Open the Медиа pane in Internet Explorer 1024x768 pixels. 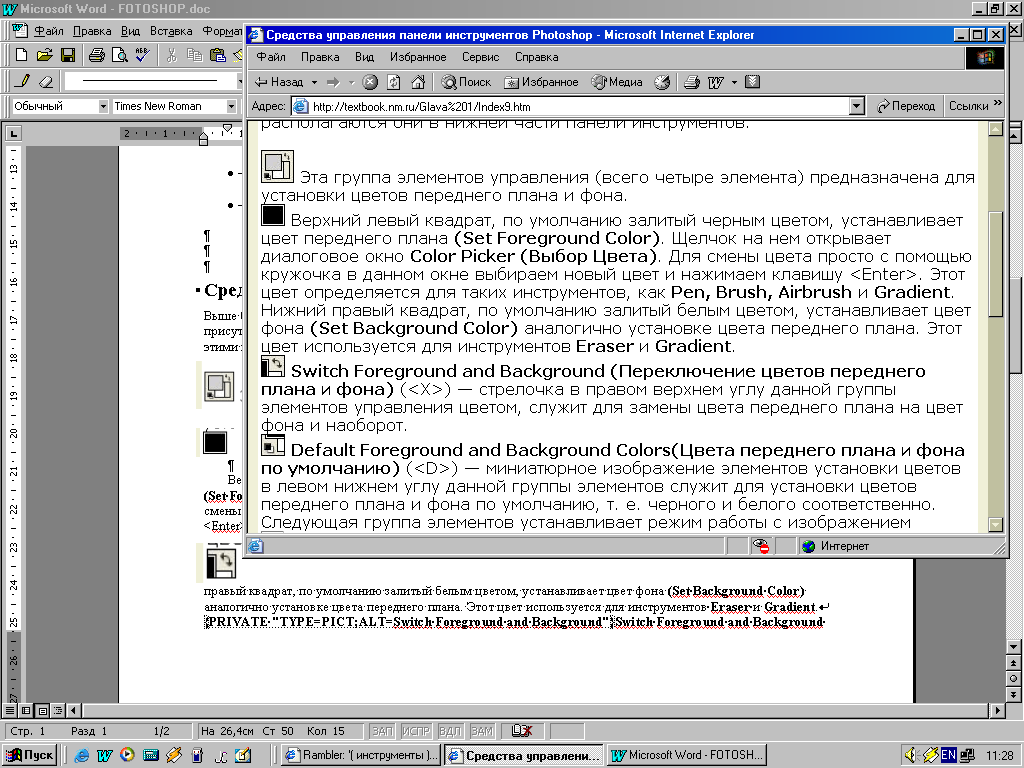tap(617, 82)
